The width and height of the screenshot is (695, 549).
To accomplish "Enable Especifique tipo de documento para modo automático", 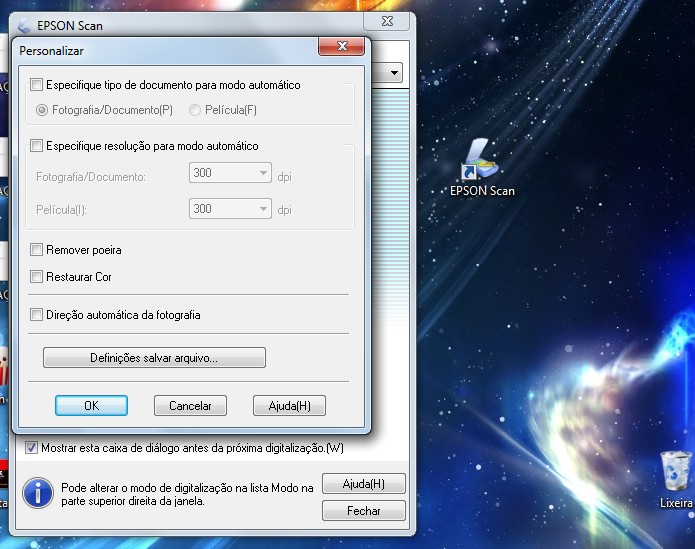I will [x=36, y=85].
